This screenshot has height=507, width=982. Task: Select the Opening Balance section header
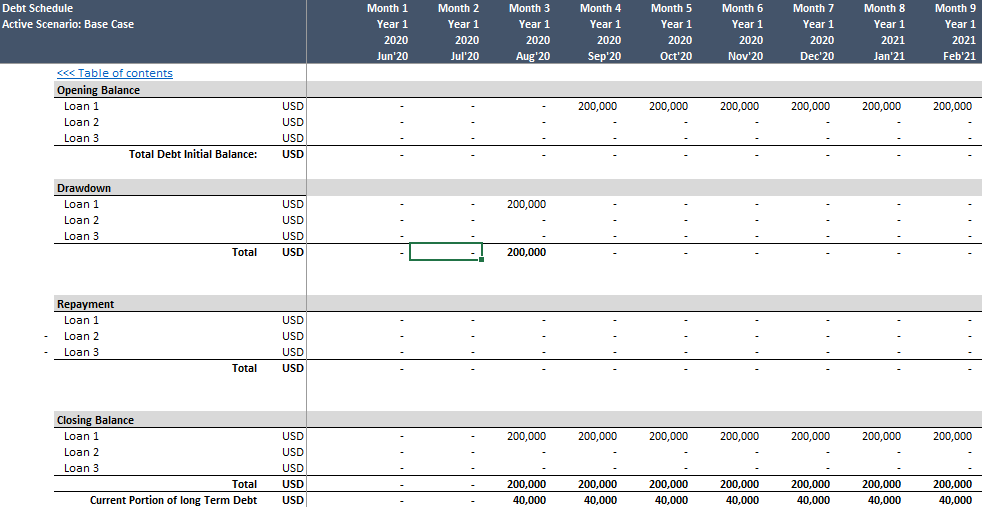[x=98, y=90]
